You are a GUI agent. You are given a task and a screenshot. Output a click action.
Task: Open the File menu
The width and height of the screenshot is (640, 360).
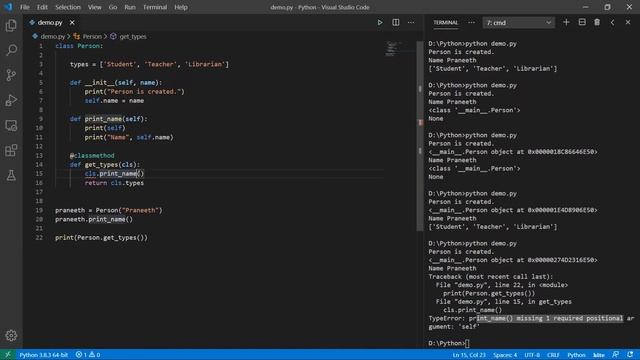(24, 7)
